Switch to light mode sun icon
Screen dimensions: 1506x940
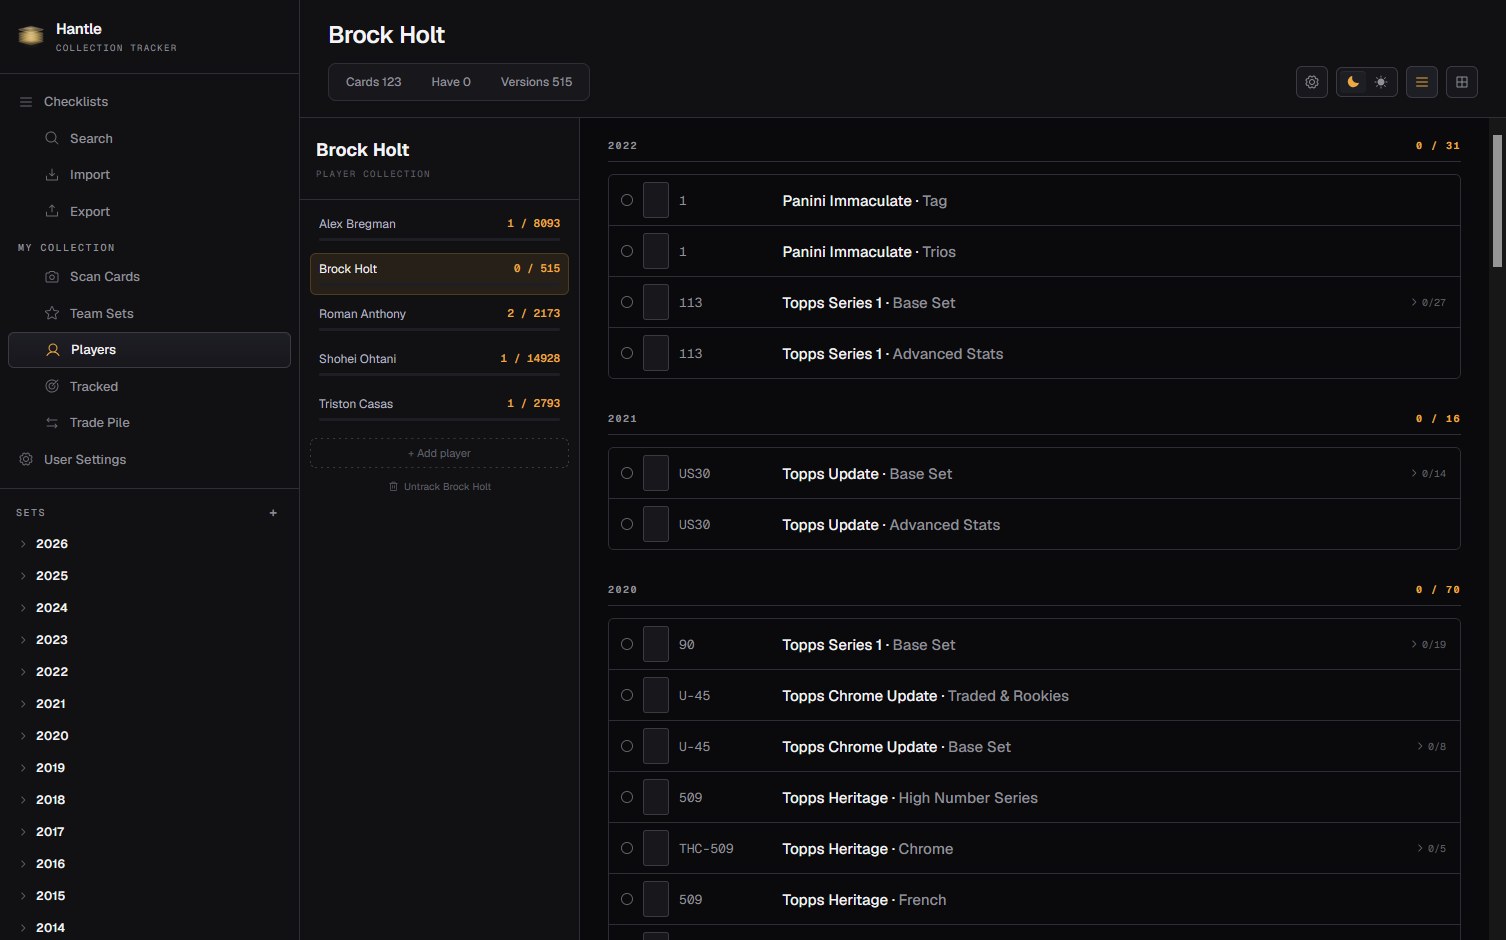[1381, 82]
